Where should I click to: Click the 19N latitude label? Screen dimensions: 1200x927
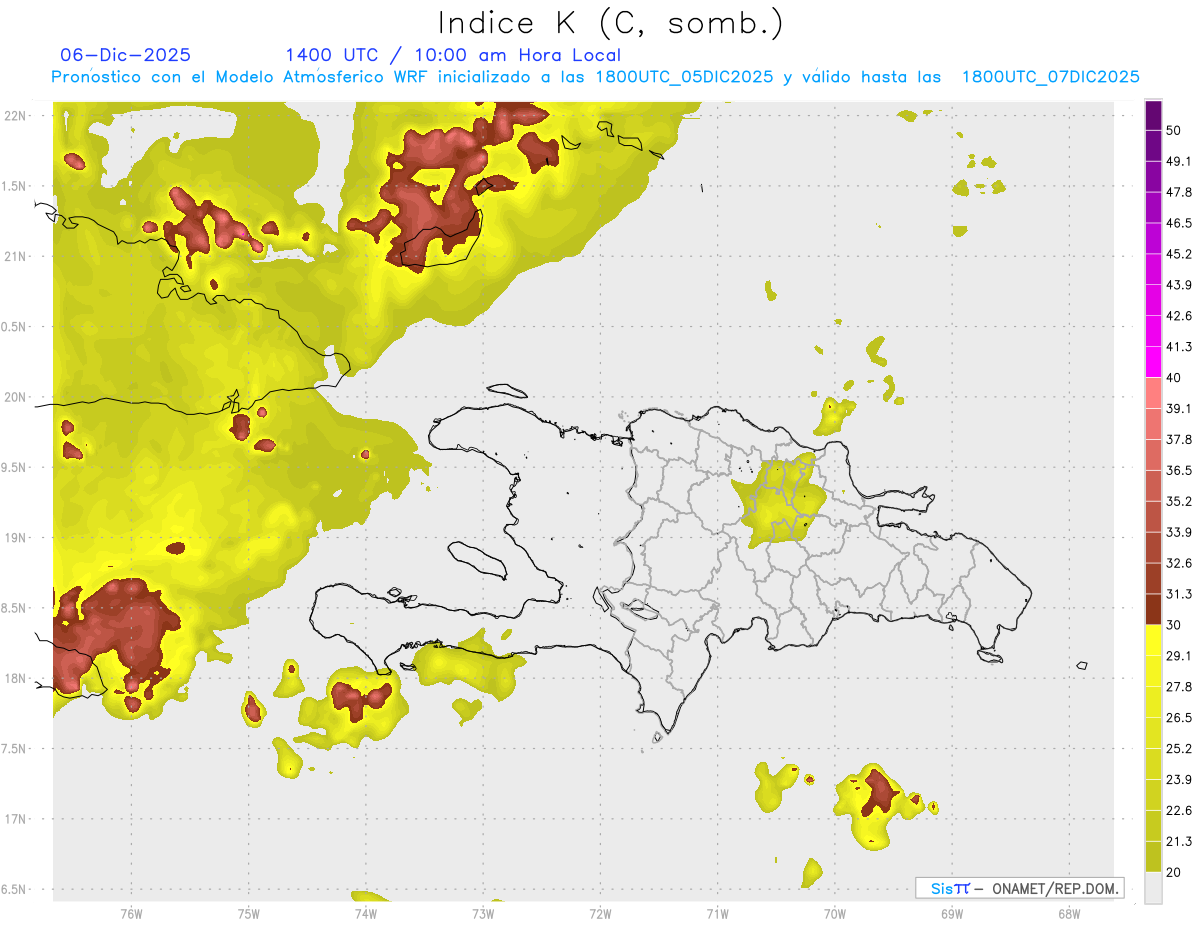[x=14, y=538]
